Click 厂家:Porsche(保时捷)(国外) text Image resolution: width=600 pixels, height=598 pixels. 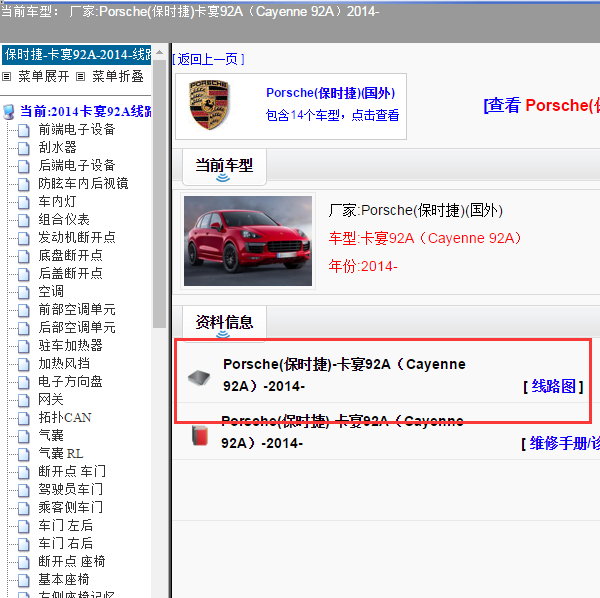click(416, 210)
